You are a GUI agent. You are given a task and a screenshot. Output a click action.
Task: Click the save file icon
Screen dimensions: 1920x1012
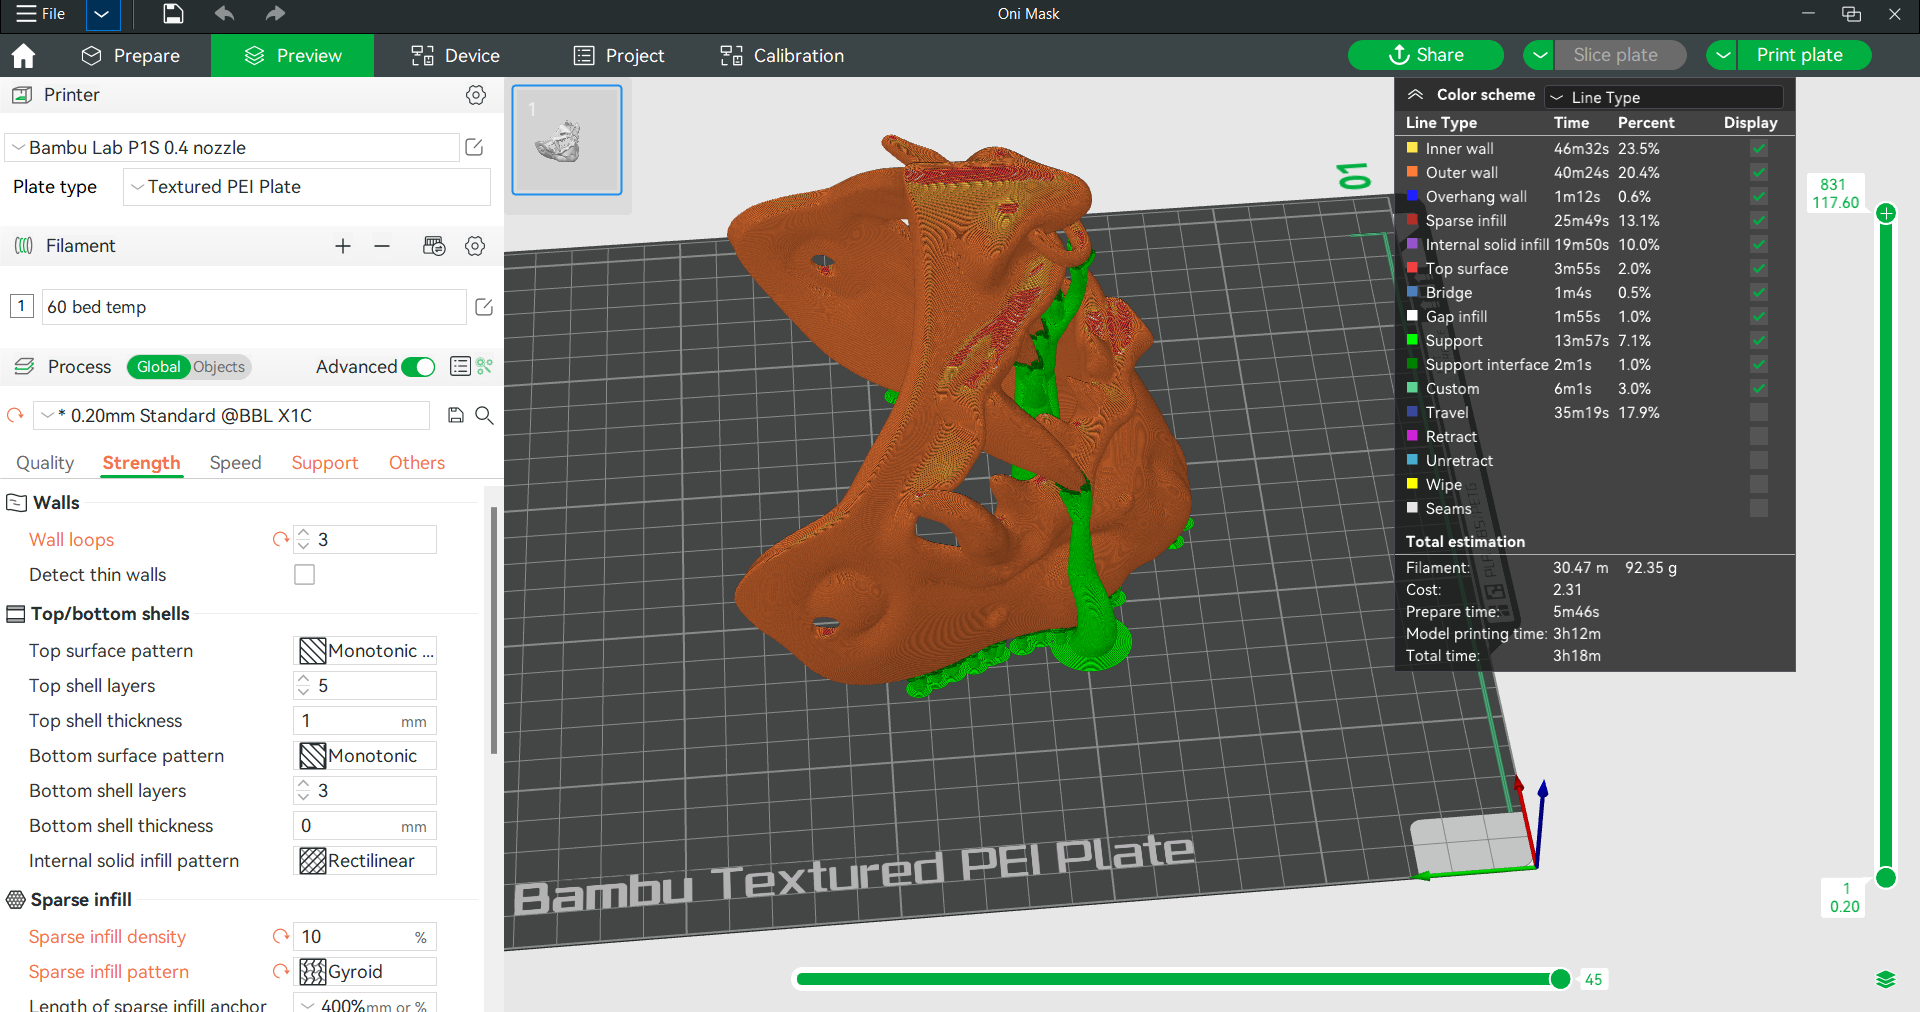tap(173, 14)
